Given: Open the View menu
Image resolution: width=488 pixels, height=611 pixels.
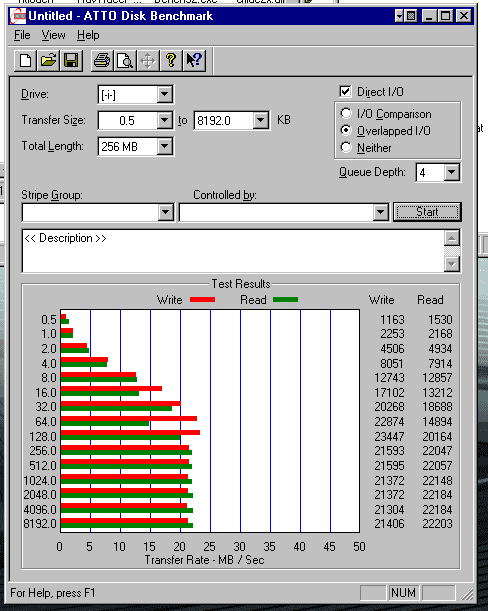Looking at the screenshot, I should (x=53, y=35).
